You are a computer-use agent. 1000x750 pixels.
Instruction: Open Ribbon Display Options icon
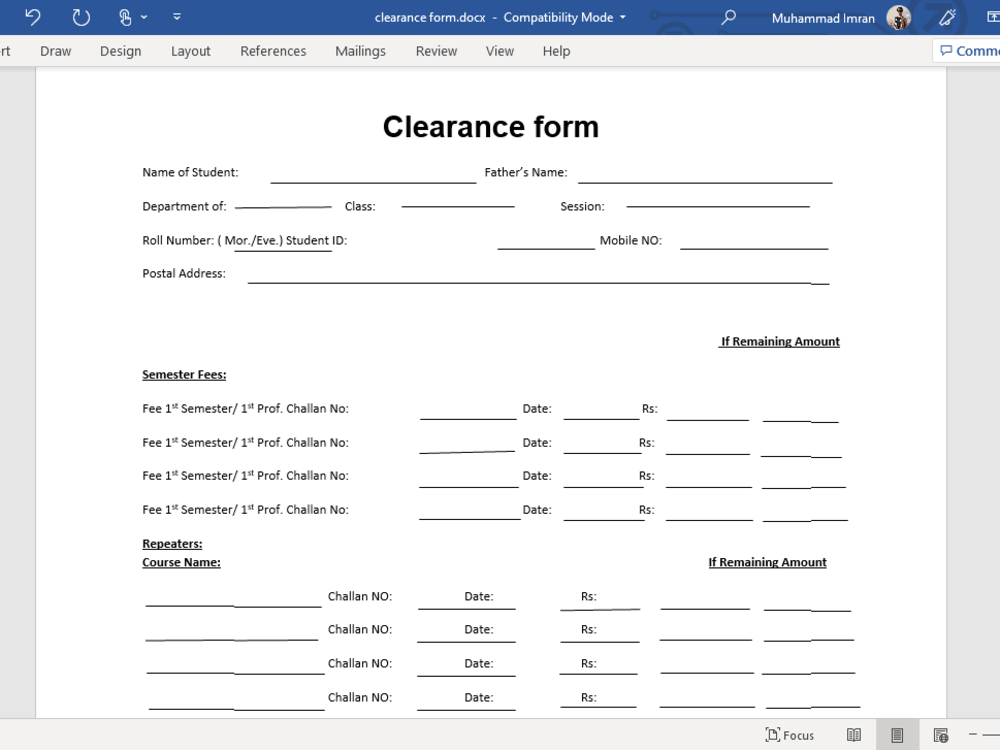tap(994, 17)
